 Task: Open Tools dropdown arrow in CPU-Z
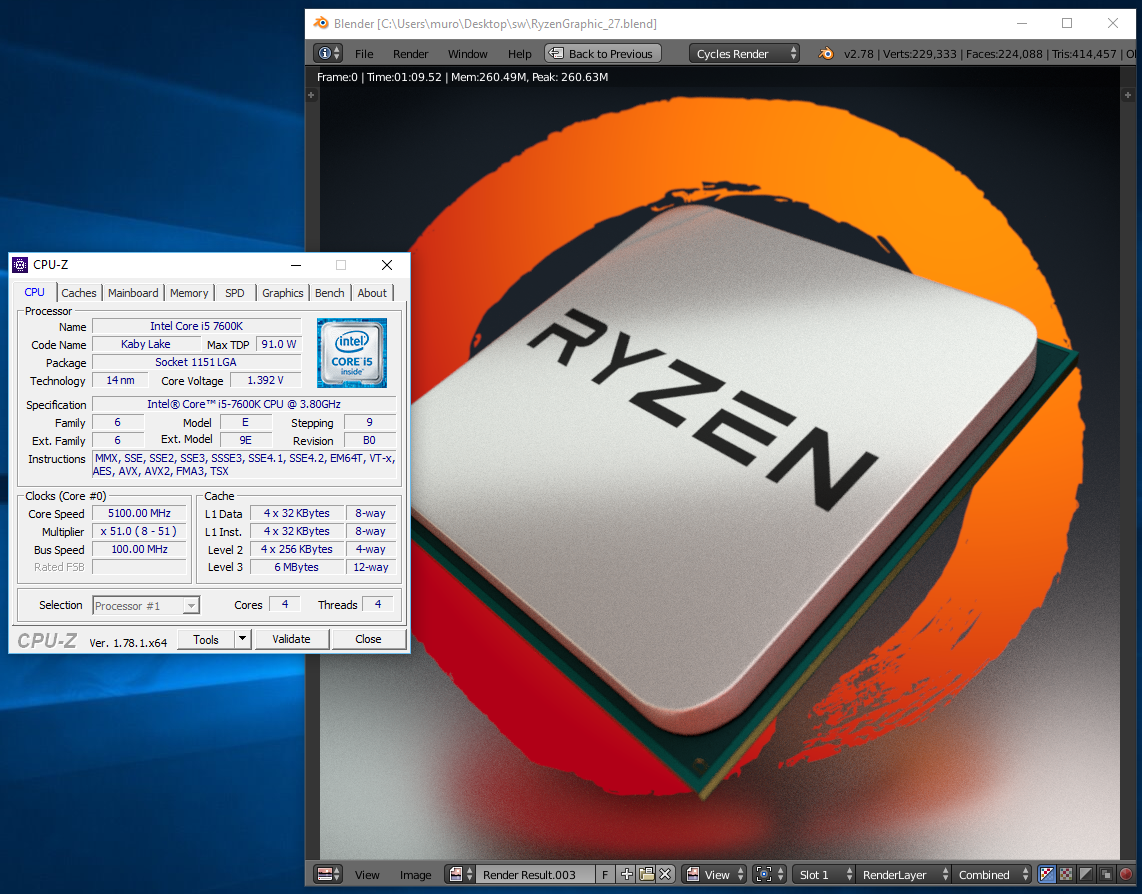(x=243, y=639)
